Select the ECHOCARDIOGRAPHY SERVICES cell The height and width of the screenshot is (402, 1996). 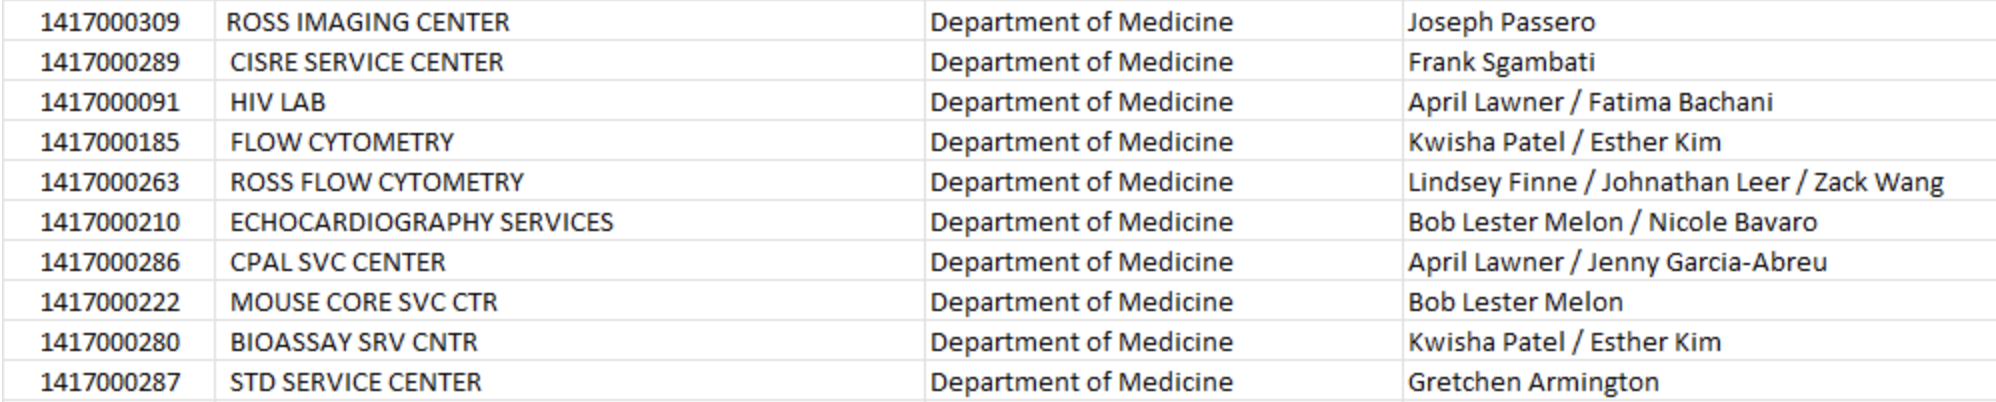click(x=421, y=222)
